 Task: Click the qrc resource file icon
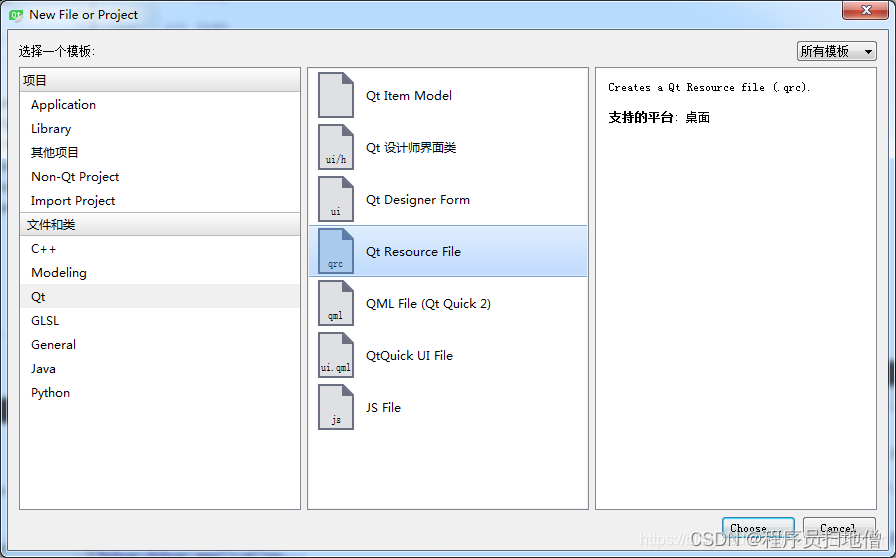[x=336, y=251]
